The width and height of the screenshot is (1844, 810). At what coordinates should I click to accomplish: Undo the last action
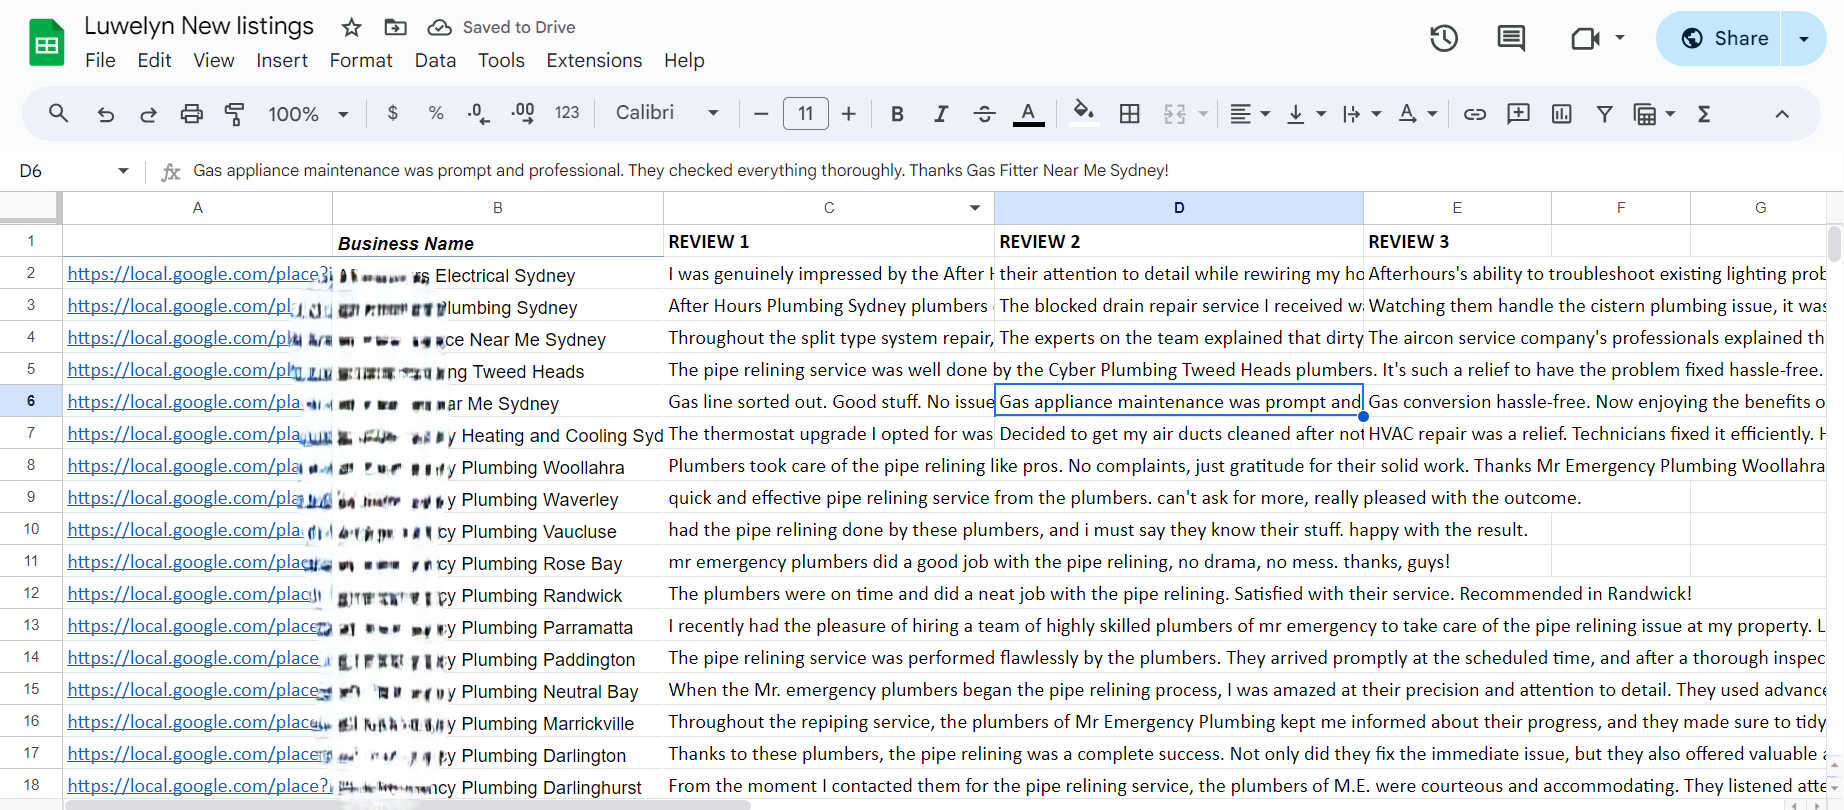click(x=105, y=114)
